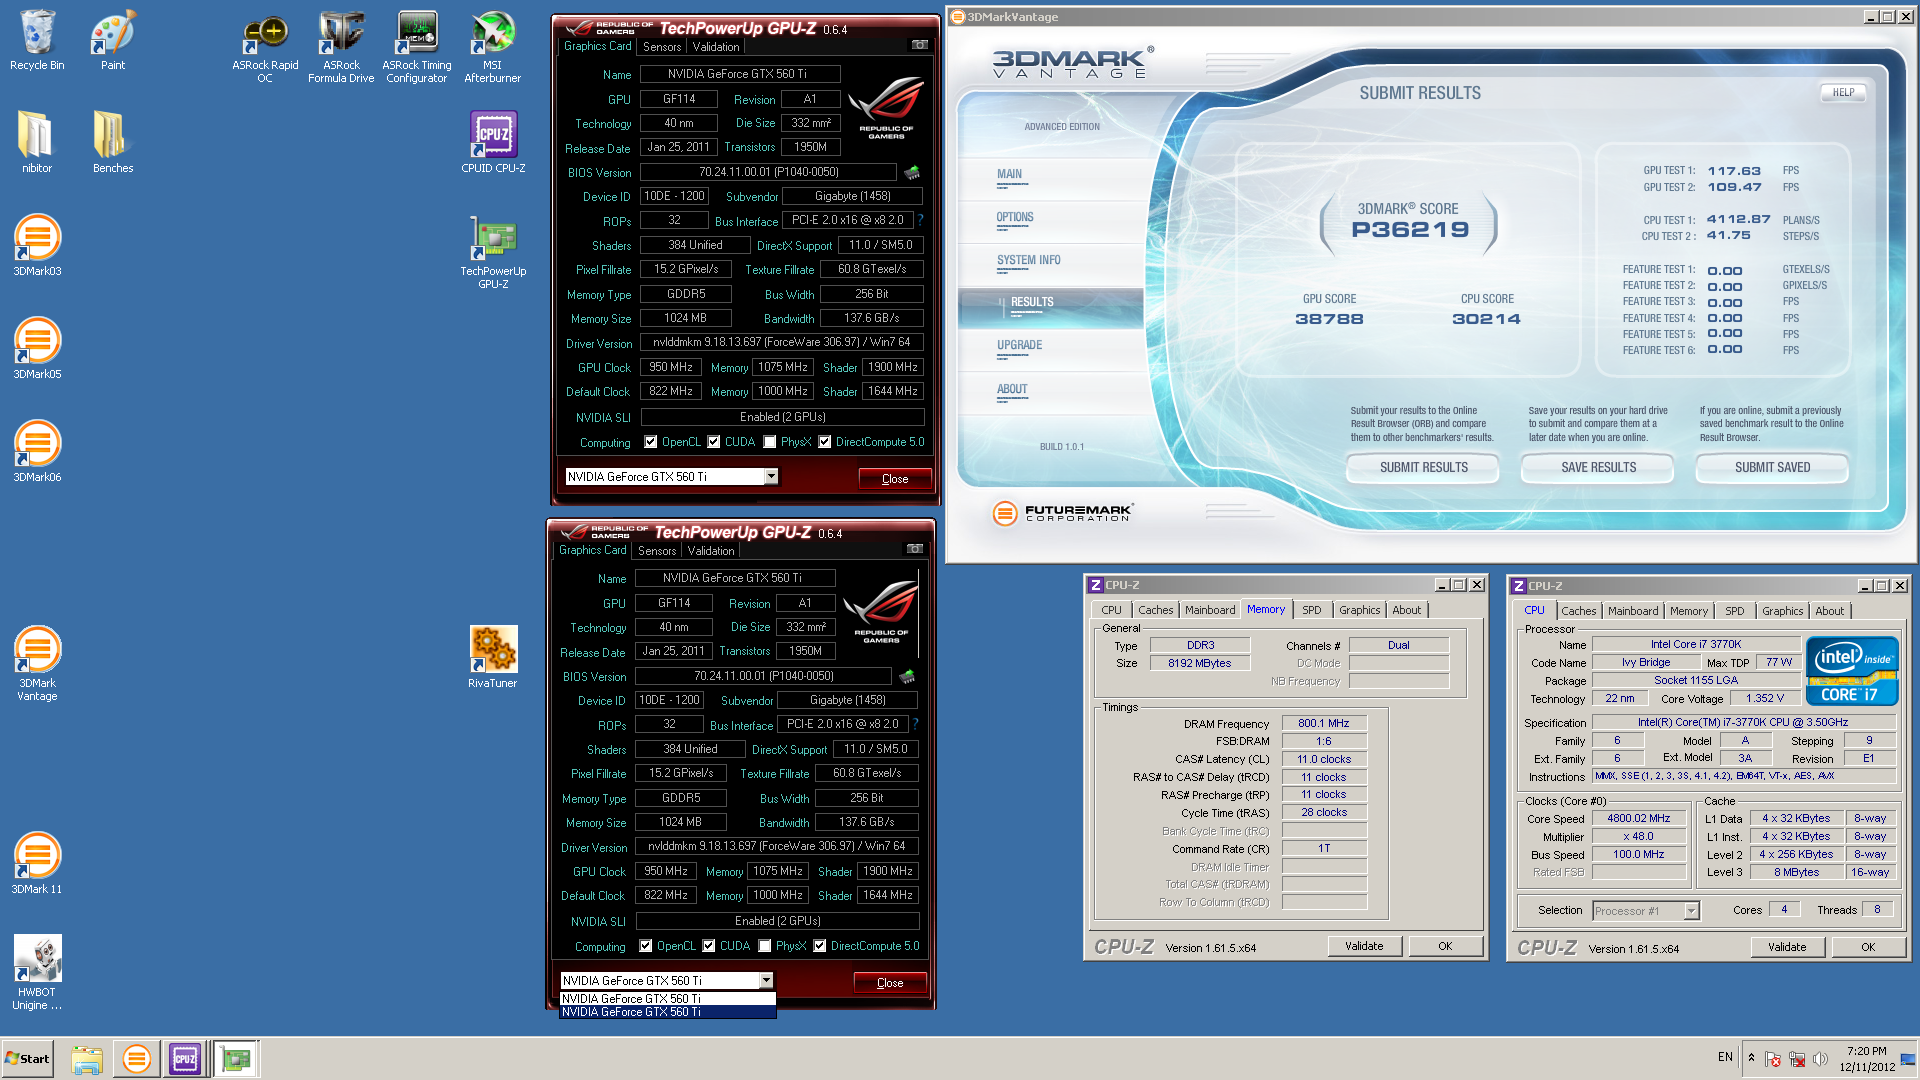Viewport: 1920px width, 1080px height.
Task: Open Graphics tab in CPU-Z CPU window
Action: [1783, 611]
